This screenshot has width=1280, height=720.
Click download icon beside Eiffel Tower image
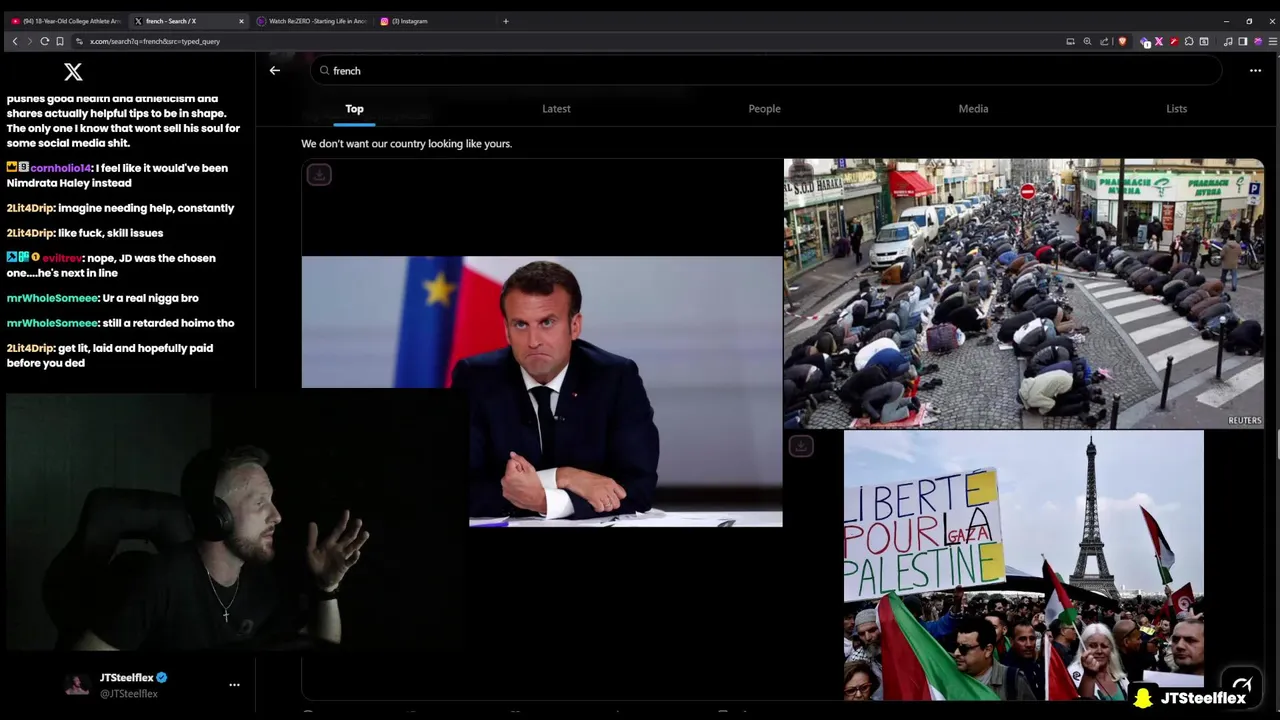coord(801,446)
